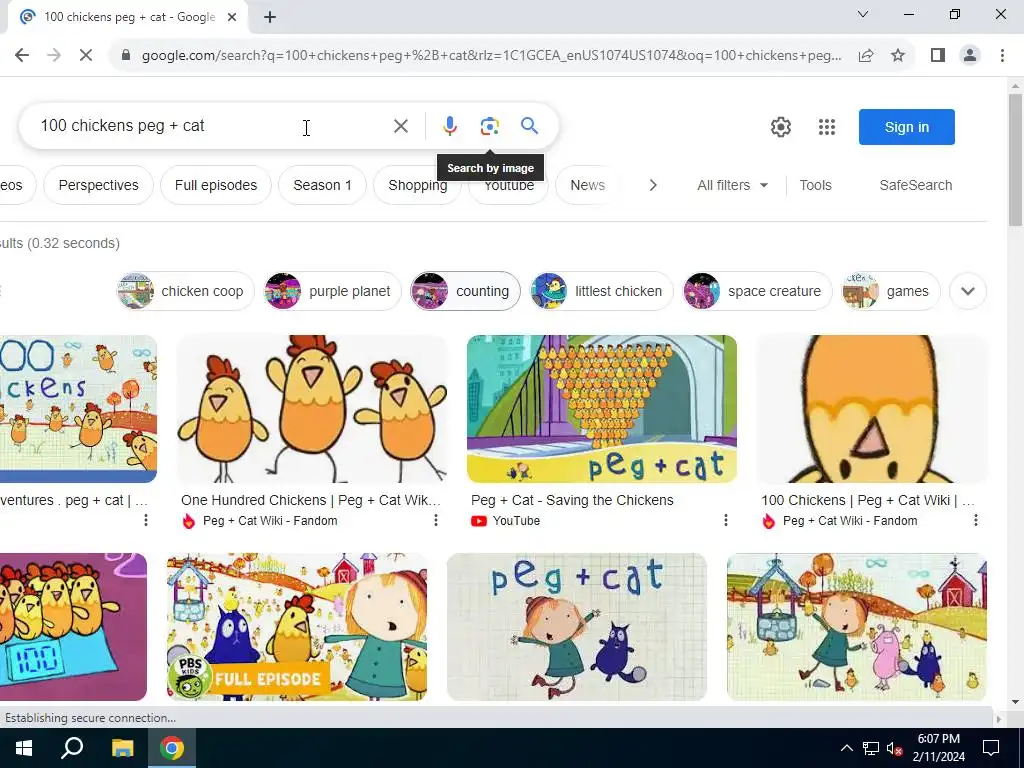Viewport: 1024px width, 768px height.
Task: Click the address bar URL
Action: (491, 56)
